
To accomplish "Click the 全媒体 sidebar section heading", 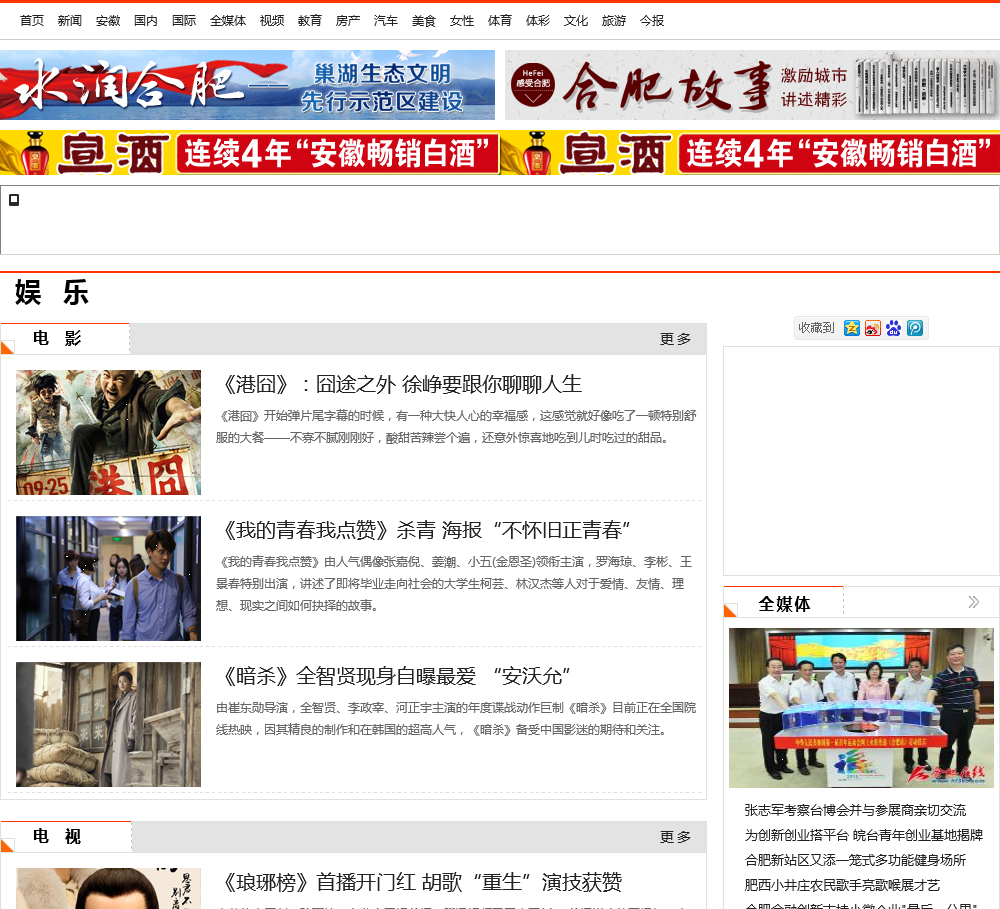I will point(784,603).
